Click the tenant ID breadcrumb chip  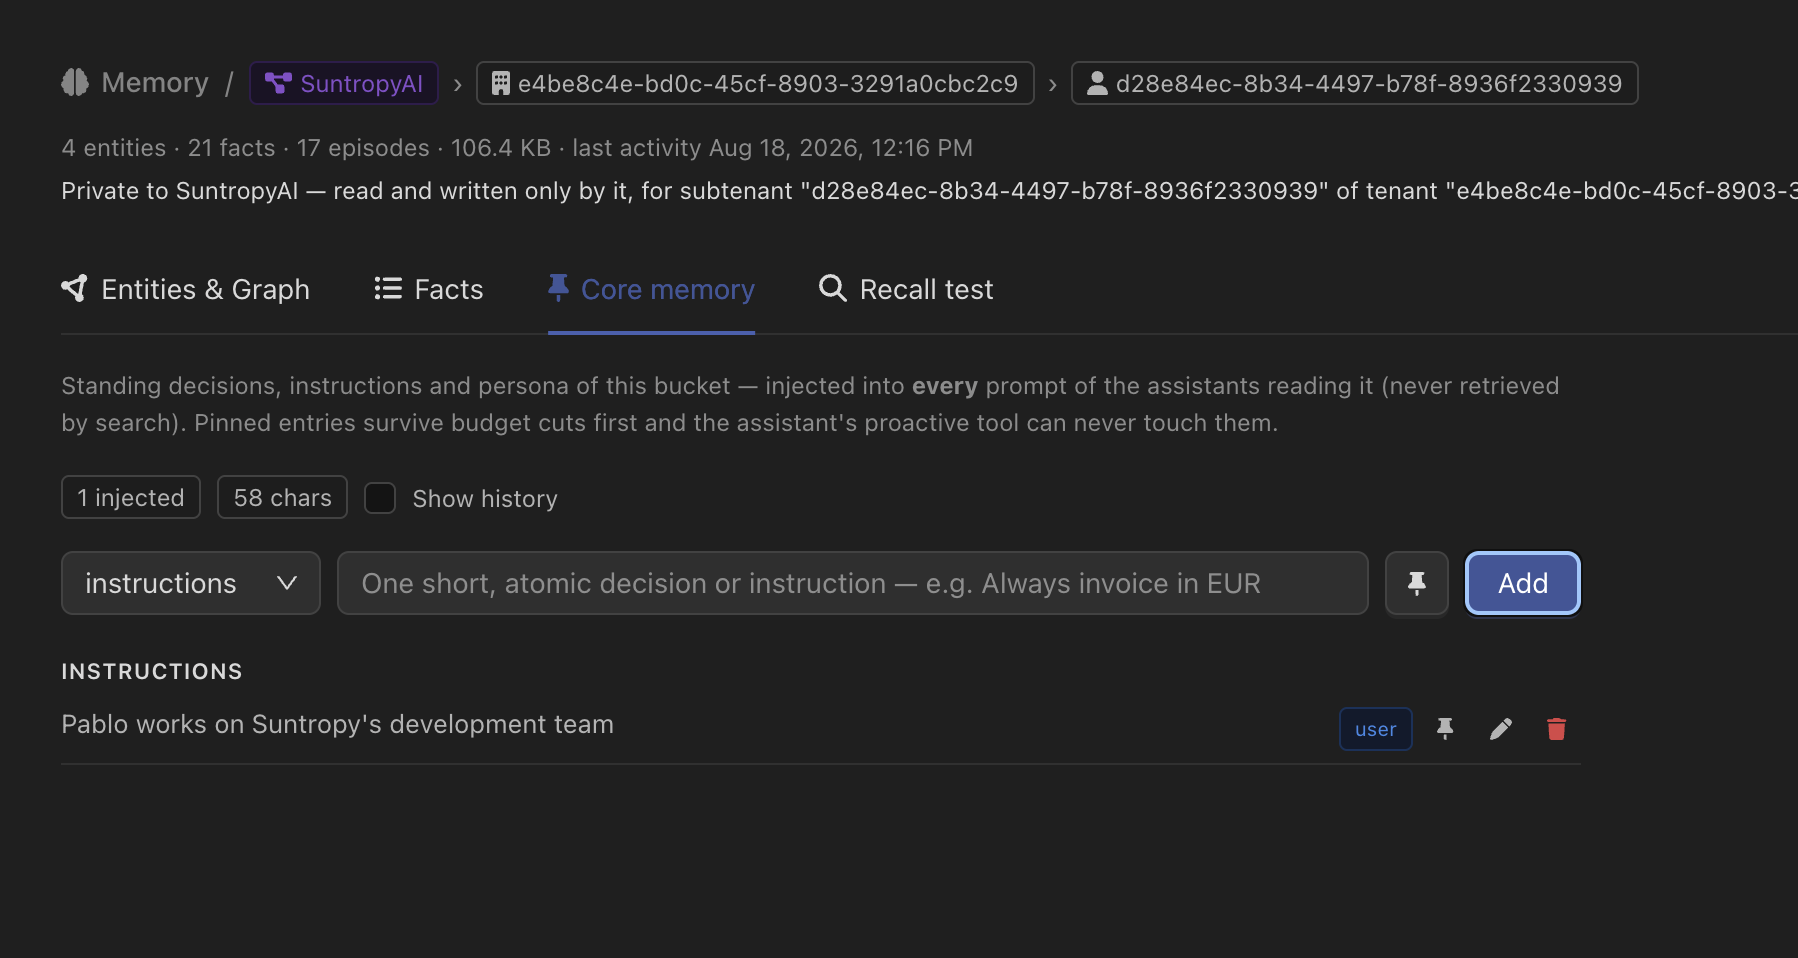[x=755, y=83]
